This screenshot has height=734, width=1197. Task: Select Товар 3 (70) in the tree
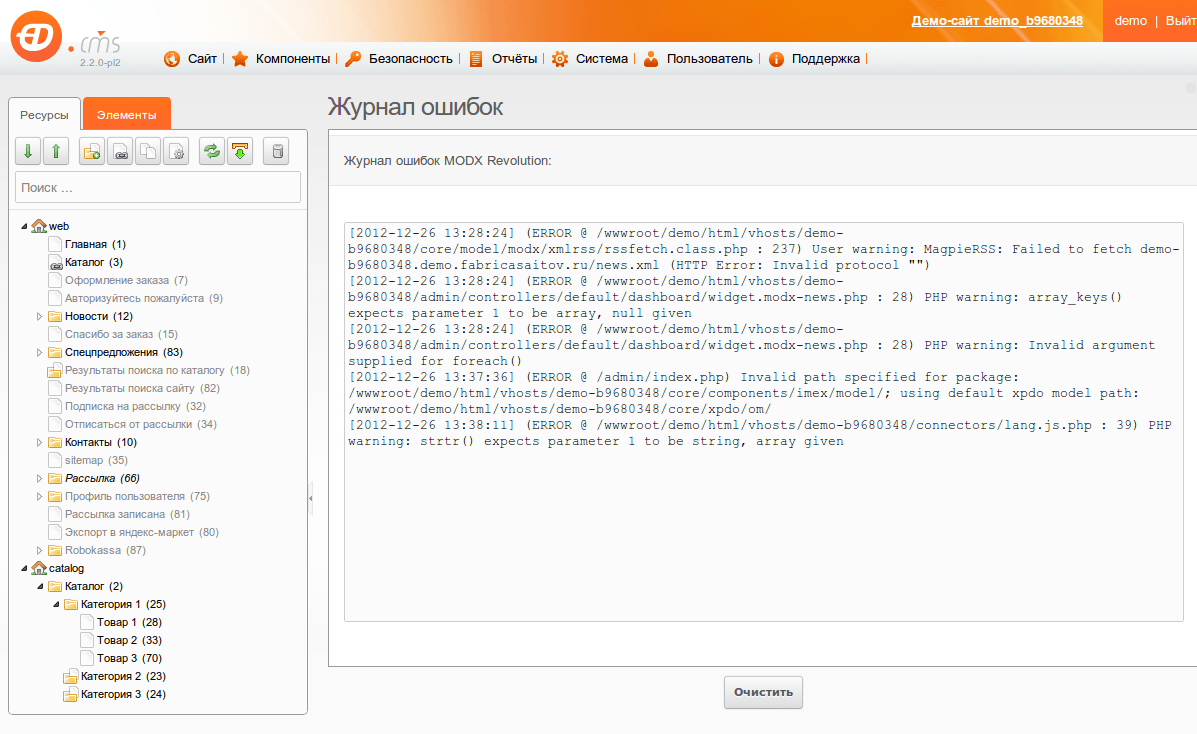tap(129, 658)
